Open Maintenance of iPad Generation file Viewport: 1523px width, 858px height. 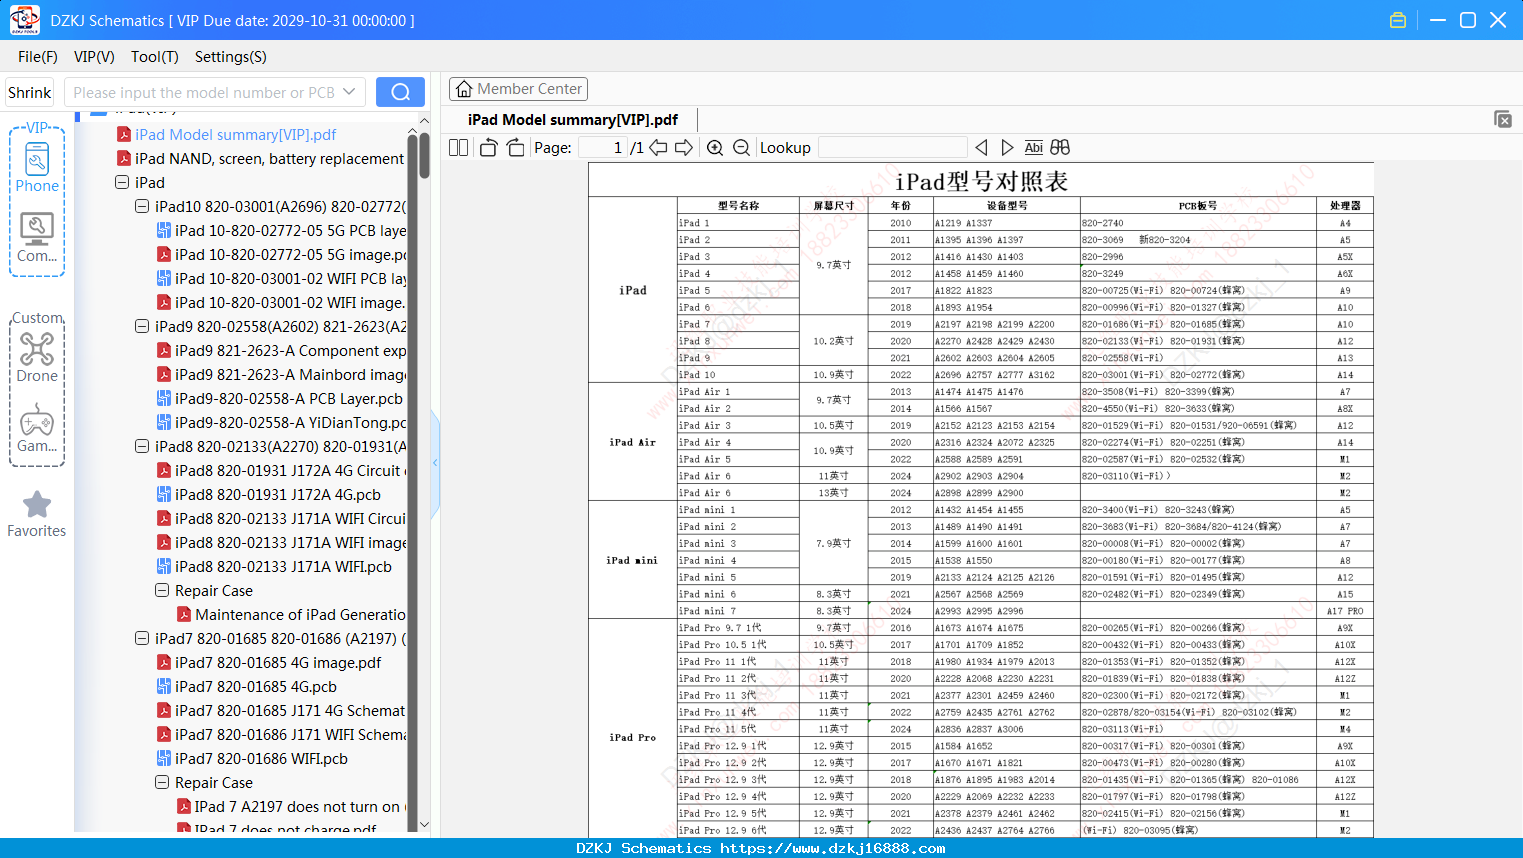301,615
